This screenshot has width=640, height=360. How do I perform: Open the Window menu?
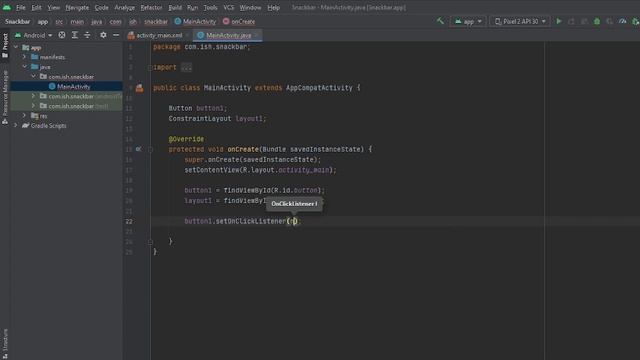250,7
